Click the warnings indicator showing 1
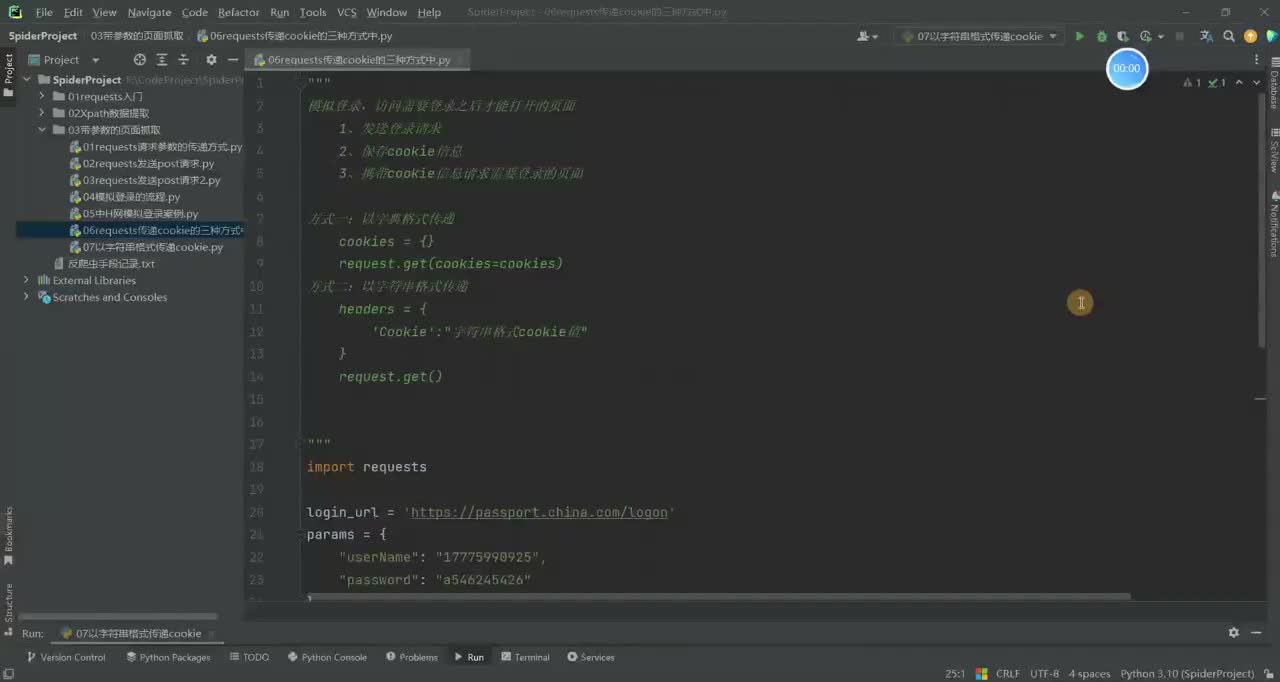This screenshot has width=1280, height=682. 1192,83
